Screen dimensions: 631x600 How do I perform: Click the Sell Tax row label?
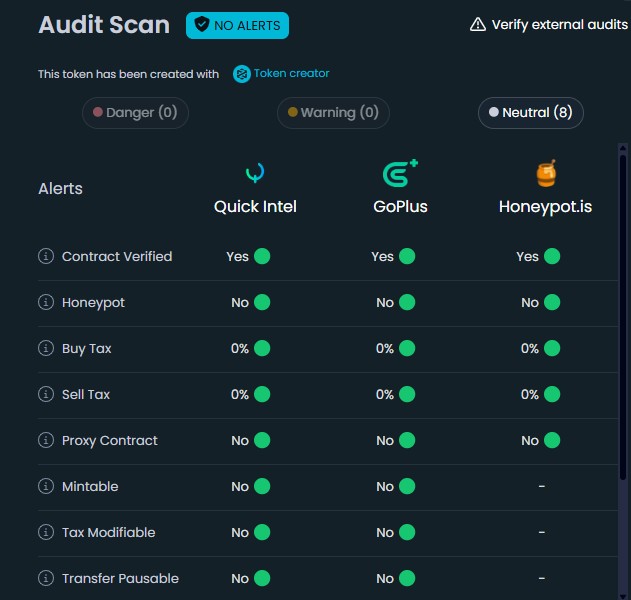click(86, 394)
